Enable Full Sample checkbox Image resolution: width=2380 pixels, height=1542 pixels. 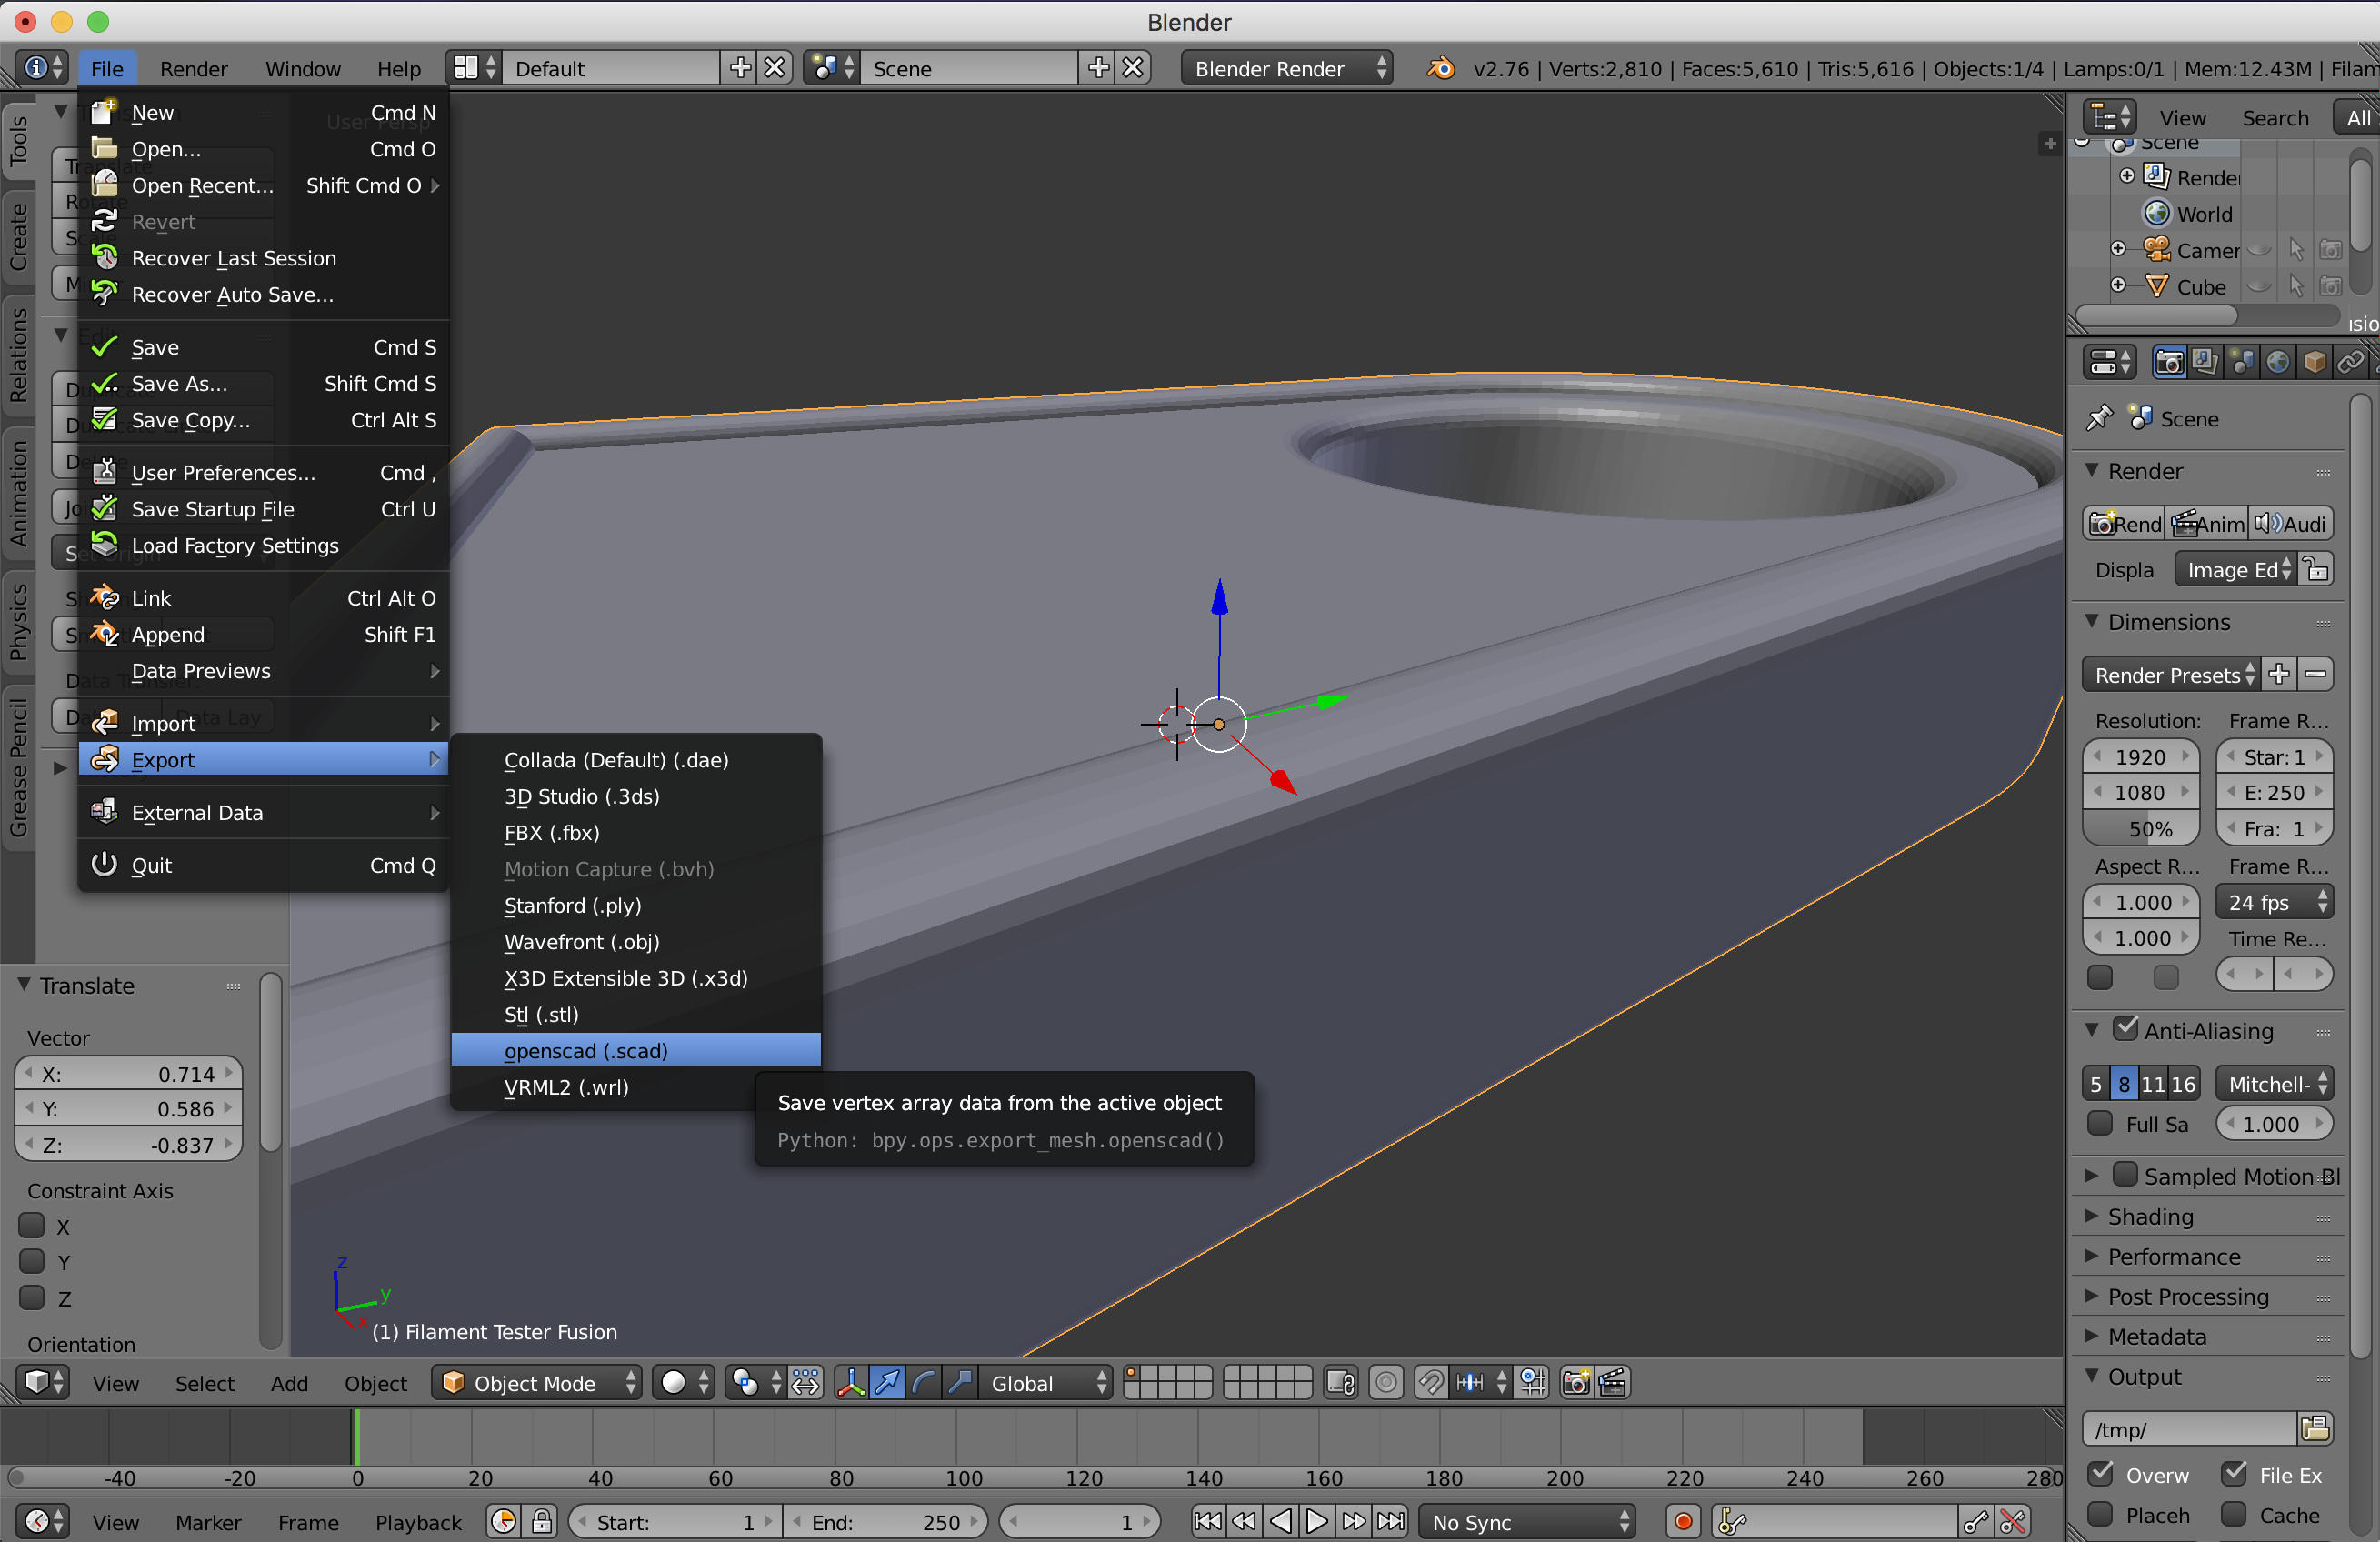2100,1122
